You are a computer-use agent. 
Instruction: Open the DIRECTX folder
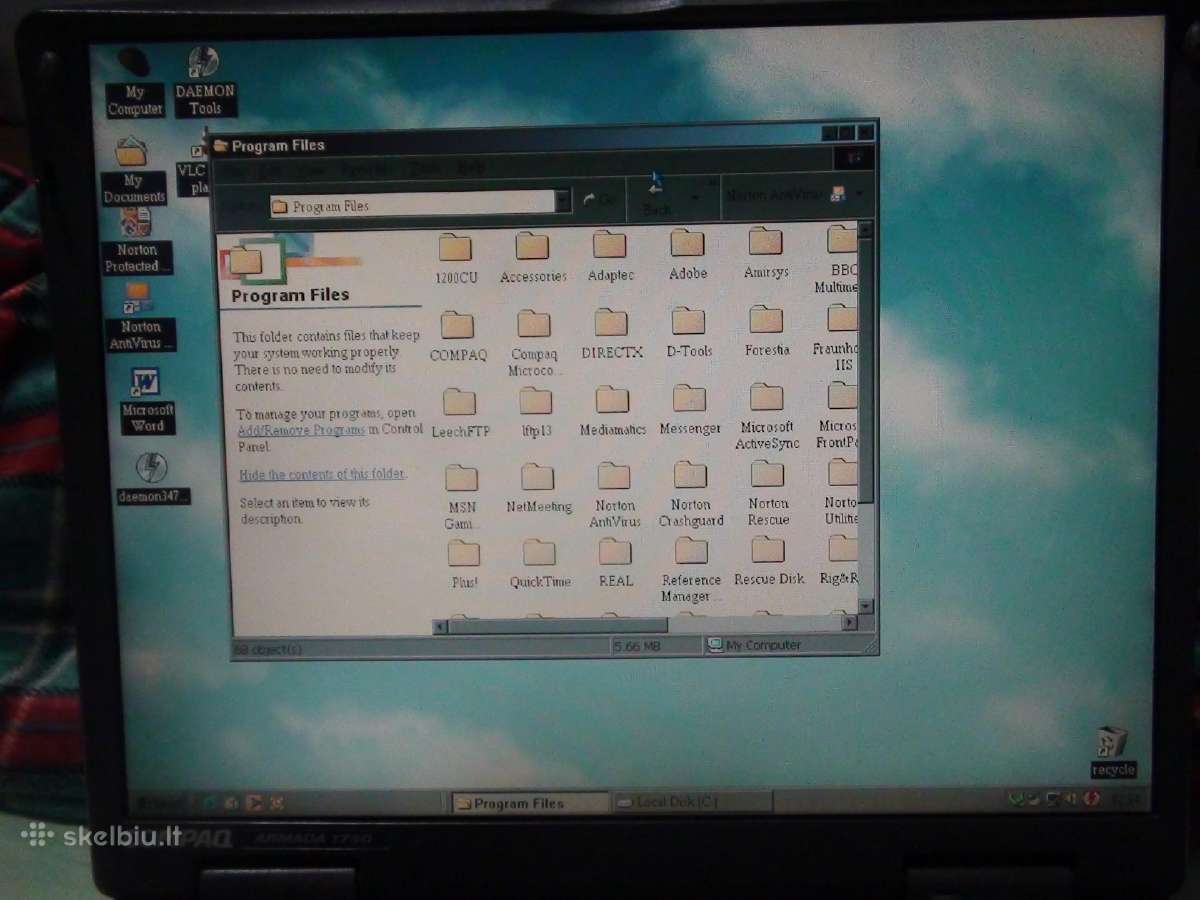point(611,334)
